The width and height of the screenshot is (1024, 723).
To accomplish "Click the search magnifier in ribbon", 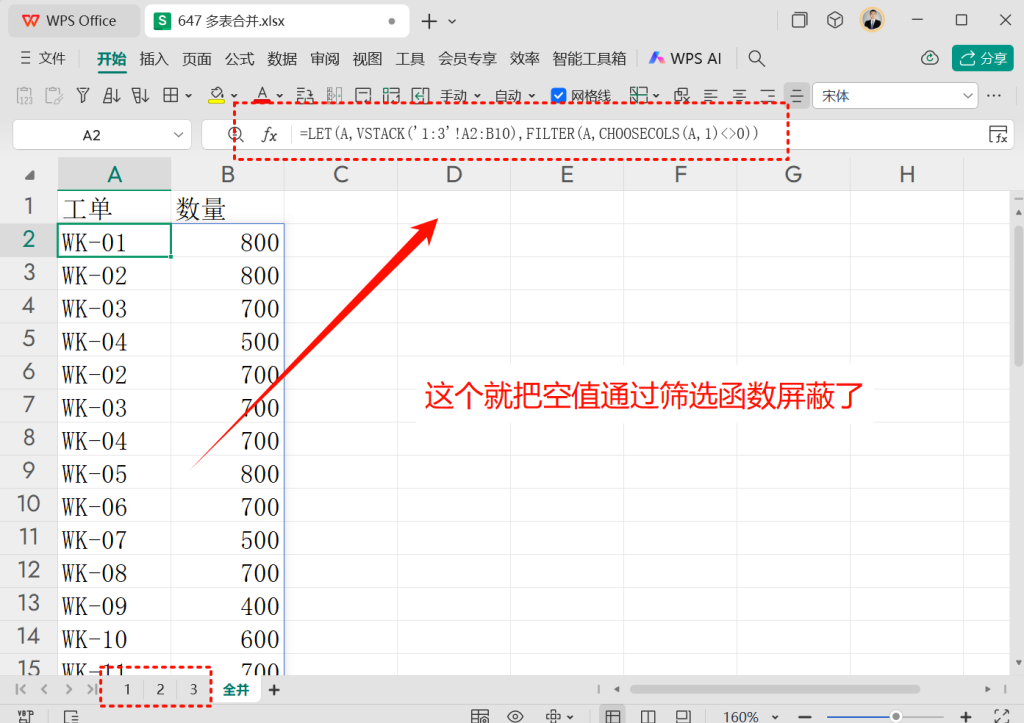I will click(x=756, y=59).
